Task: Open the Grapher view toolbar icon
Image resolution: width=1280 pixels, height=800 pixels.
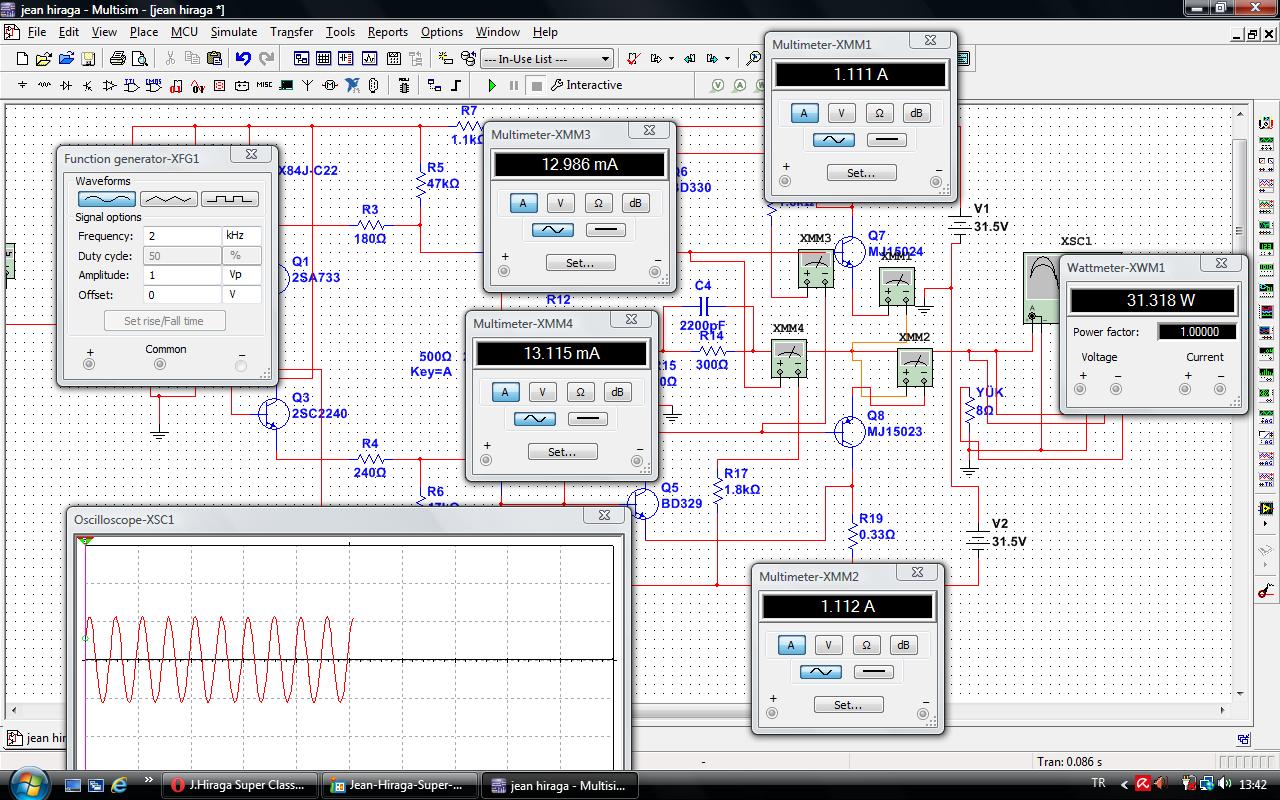Action: [x=370, y=59]
